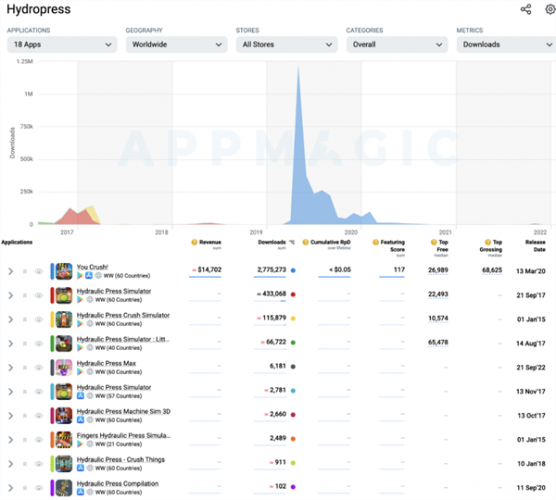This screenshot has width=556, height=500.
Task: Click the R icon in Hydraulic Press Max row
Action: click(25, 368)
